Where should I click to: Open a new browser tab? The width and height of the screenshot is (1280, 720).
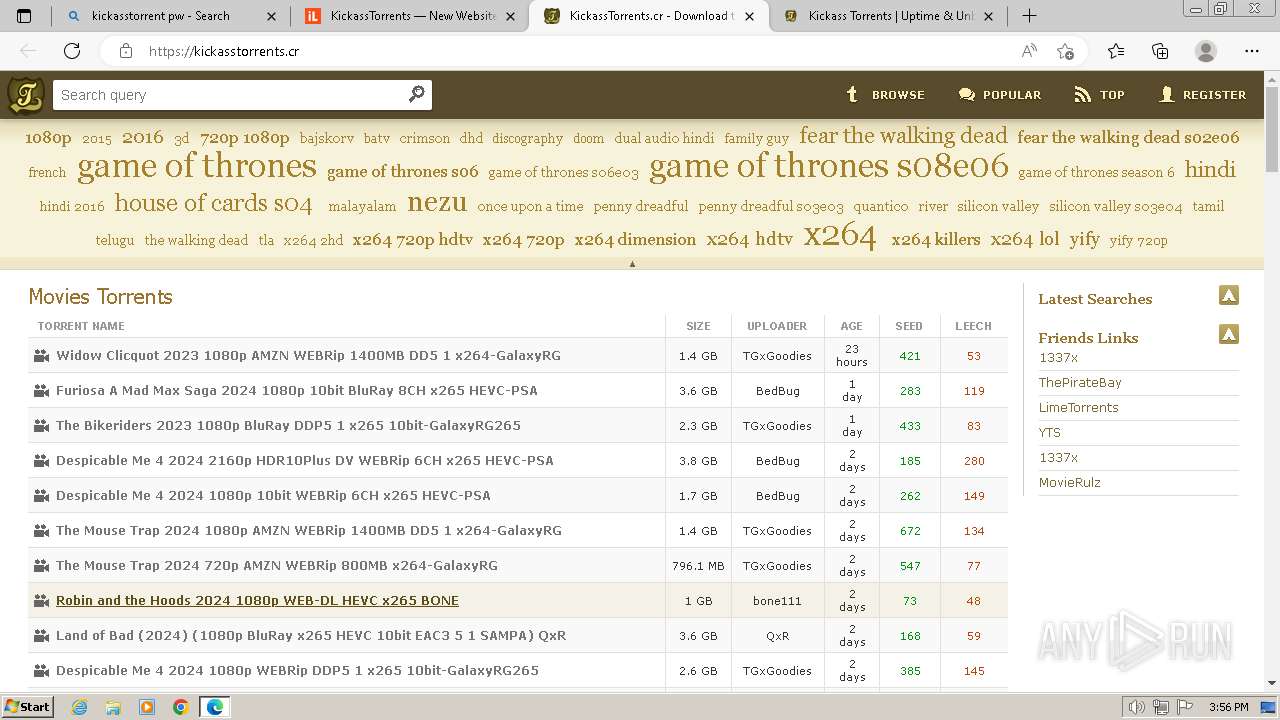1029,16
